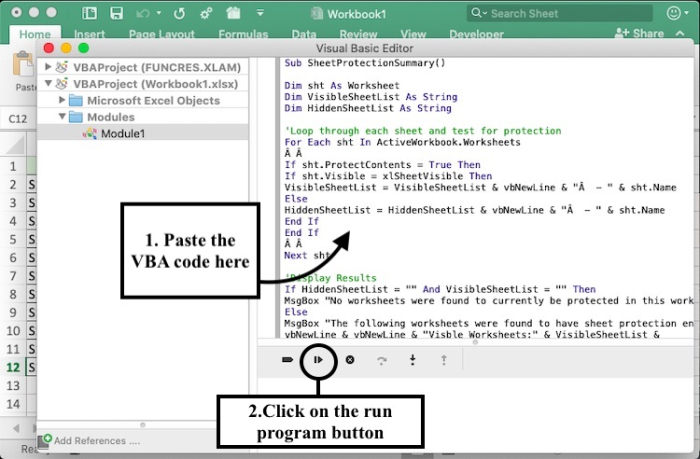Screen dimensions: 700x459
Task: Open the Review ribbon tab
Action: [358, 34]
